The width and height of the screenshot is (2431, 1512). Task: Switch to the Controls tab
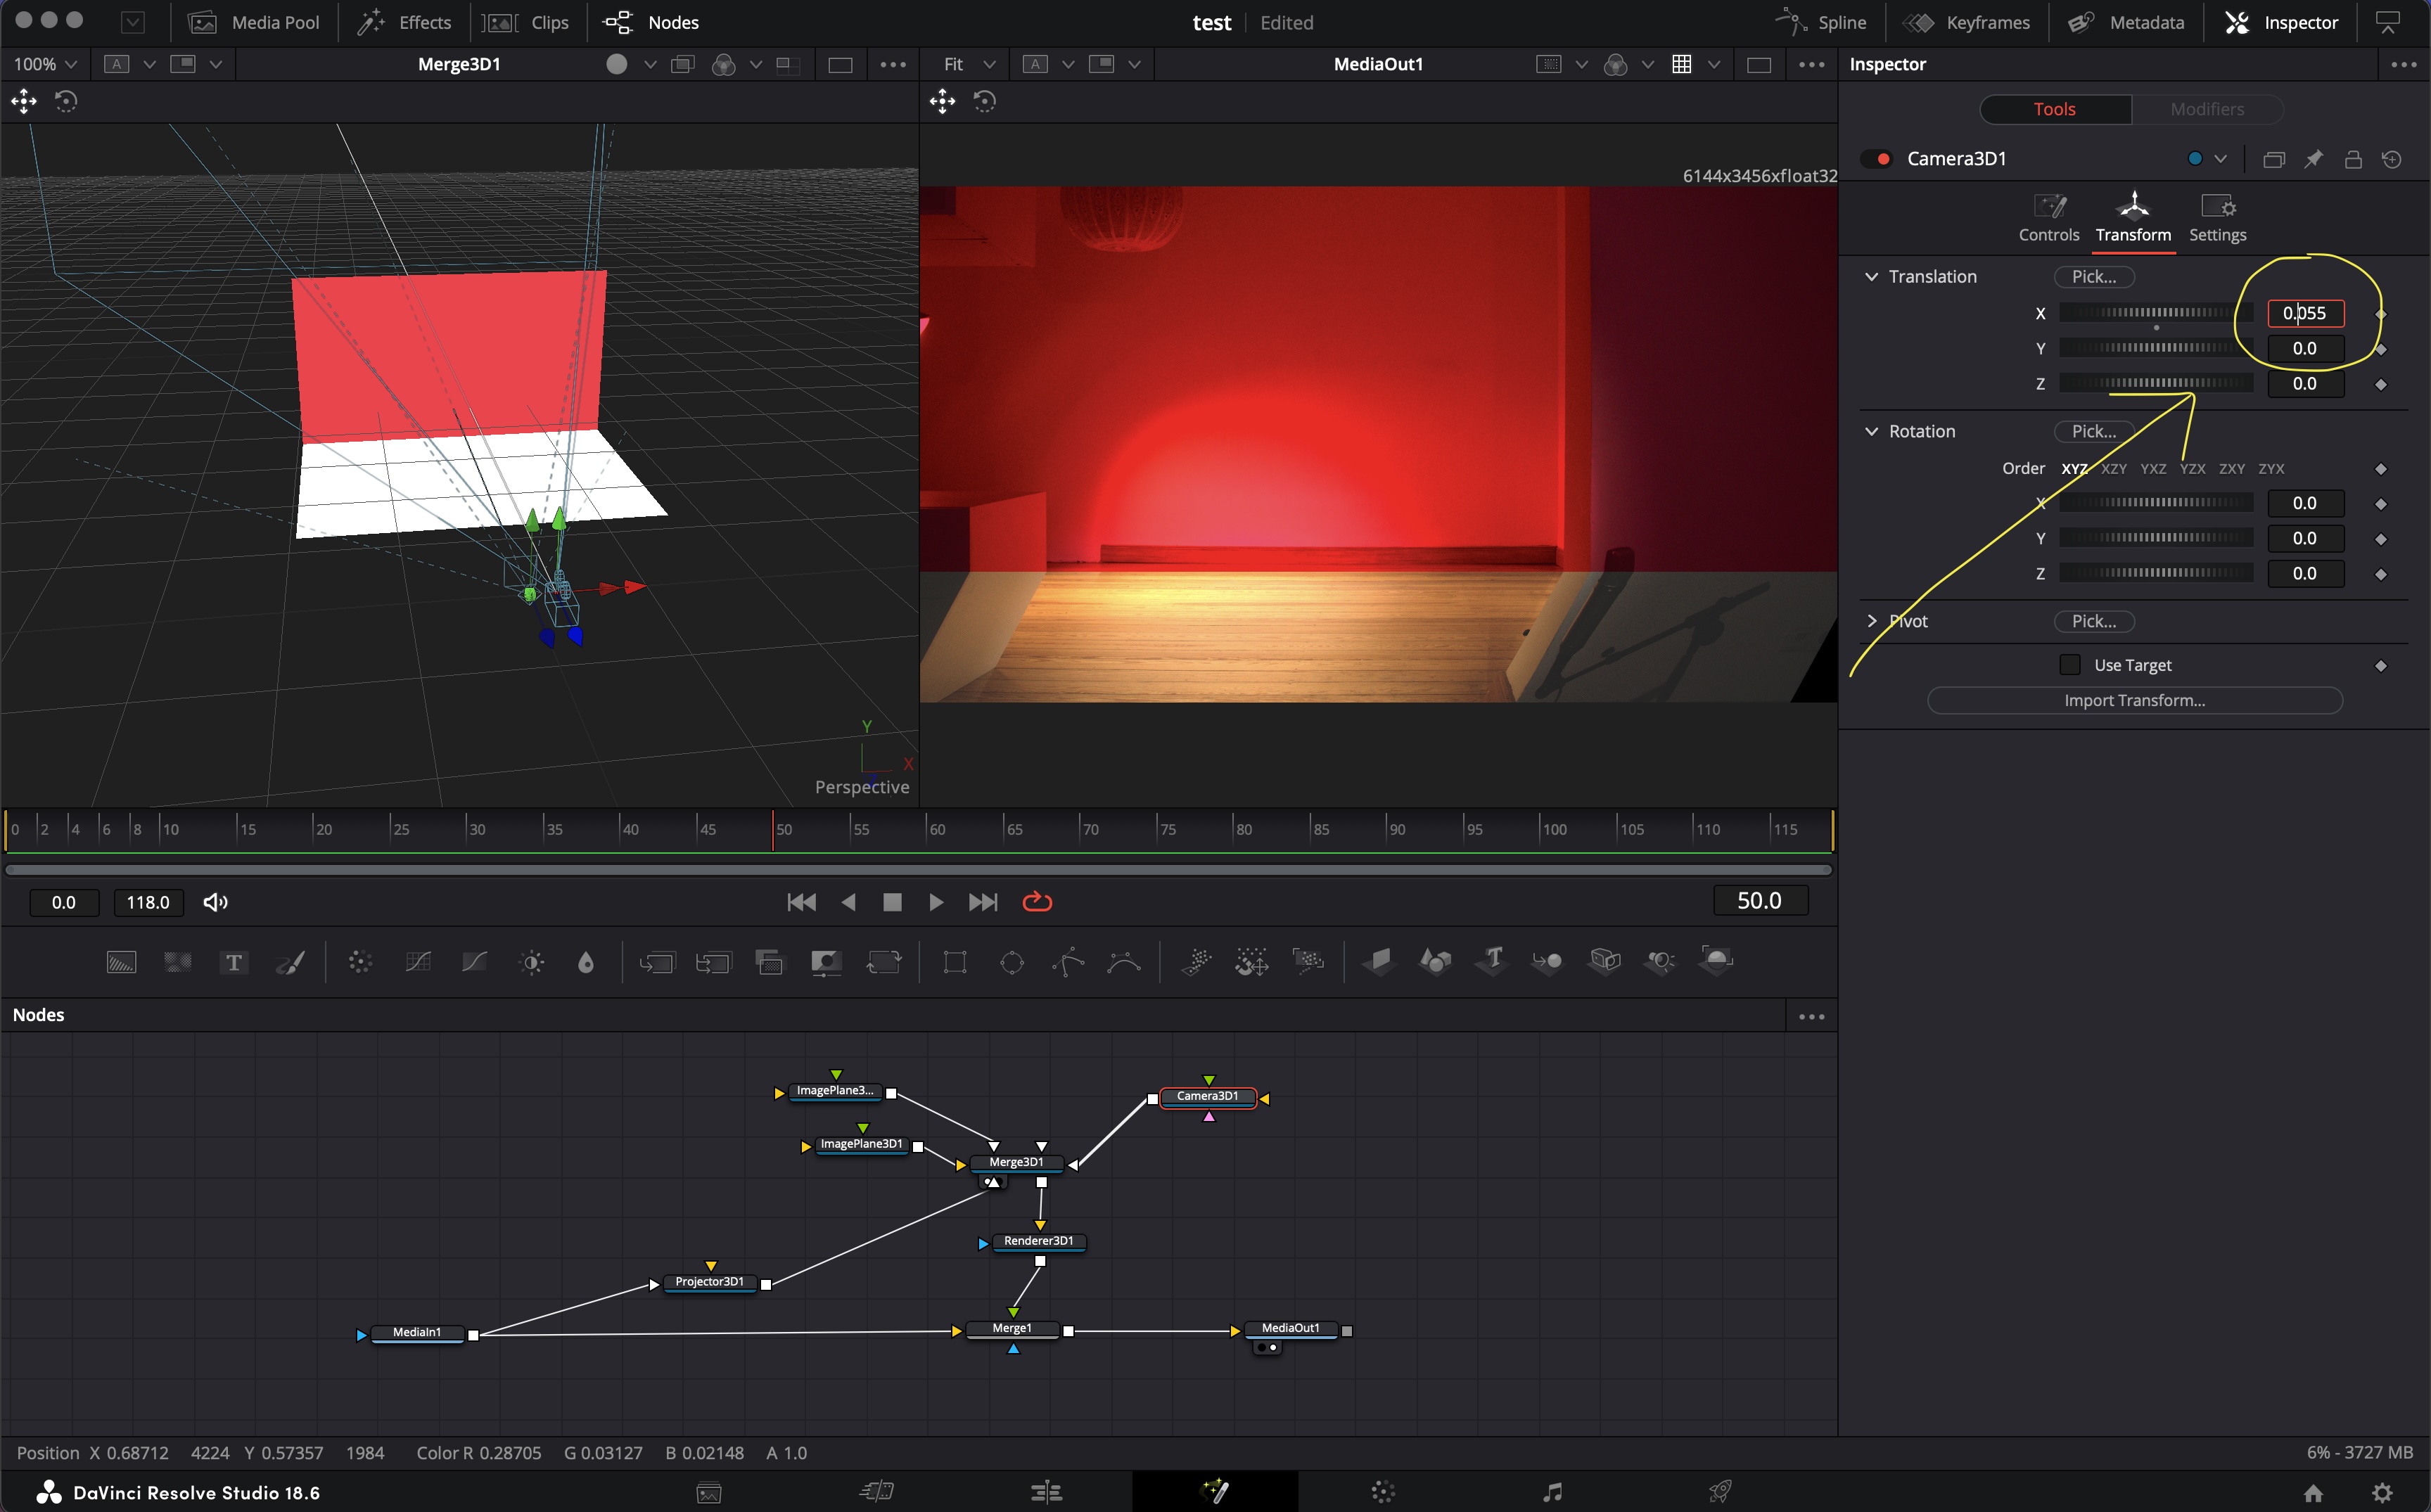coord(2048,218)
